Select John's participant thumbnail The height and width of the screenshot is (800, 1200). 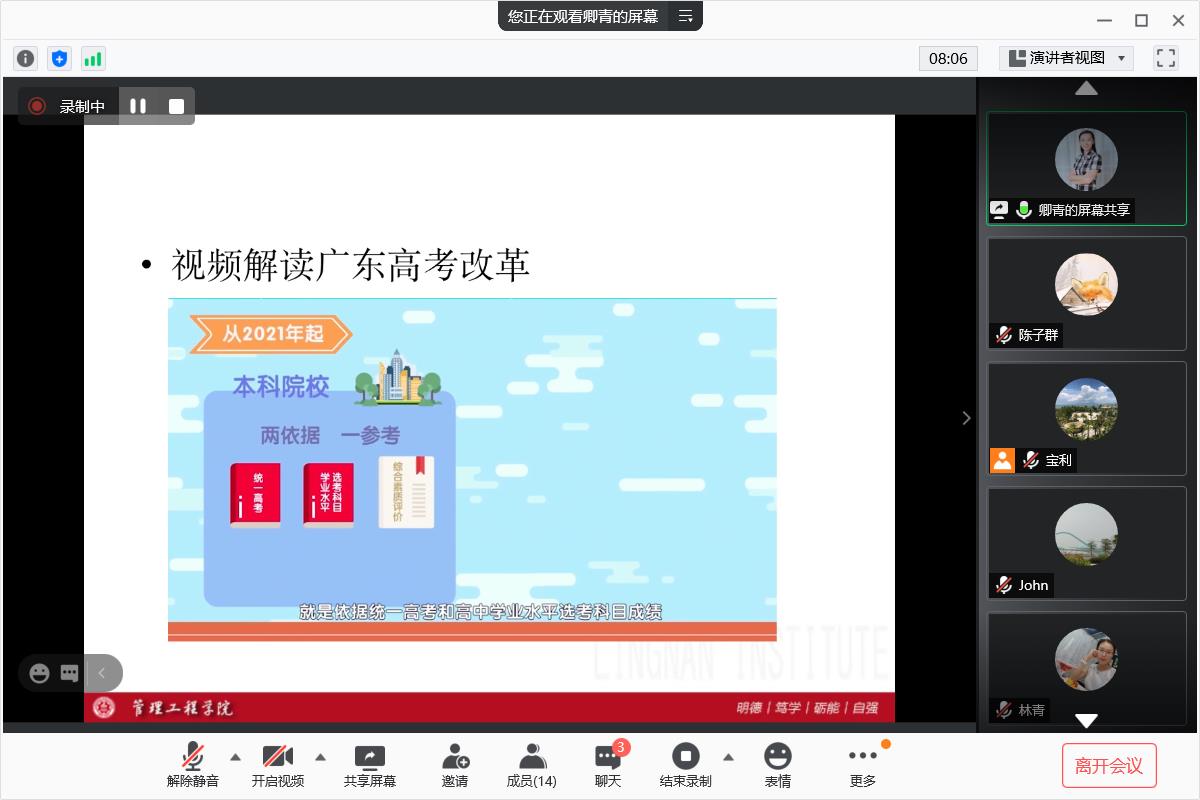pos(1086,542)
